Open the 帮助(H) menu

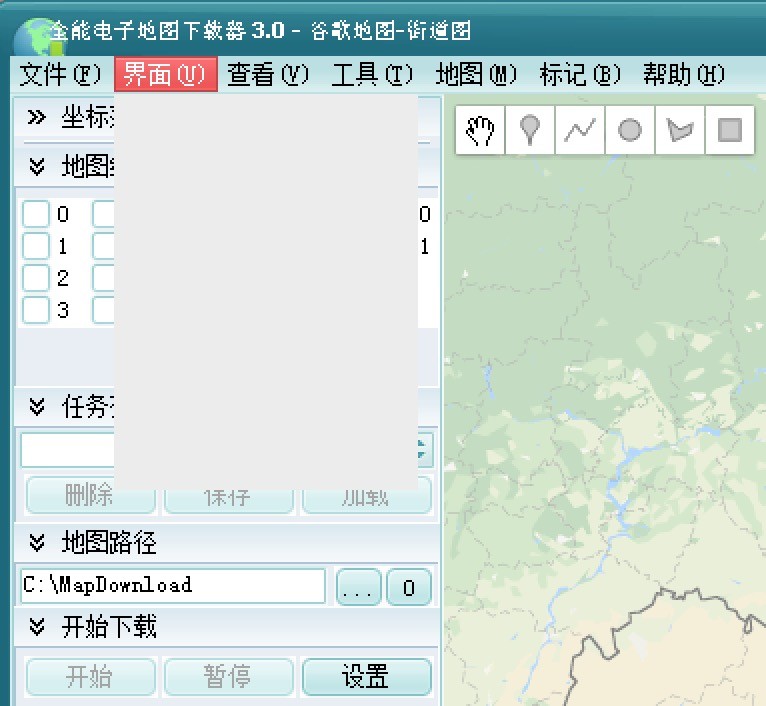pyautogui.click(x=684, y=74)
